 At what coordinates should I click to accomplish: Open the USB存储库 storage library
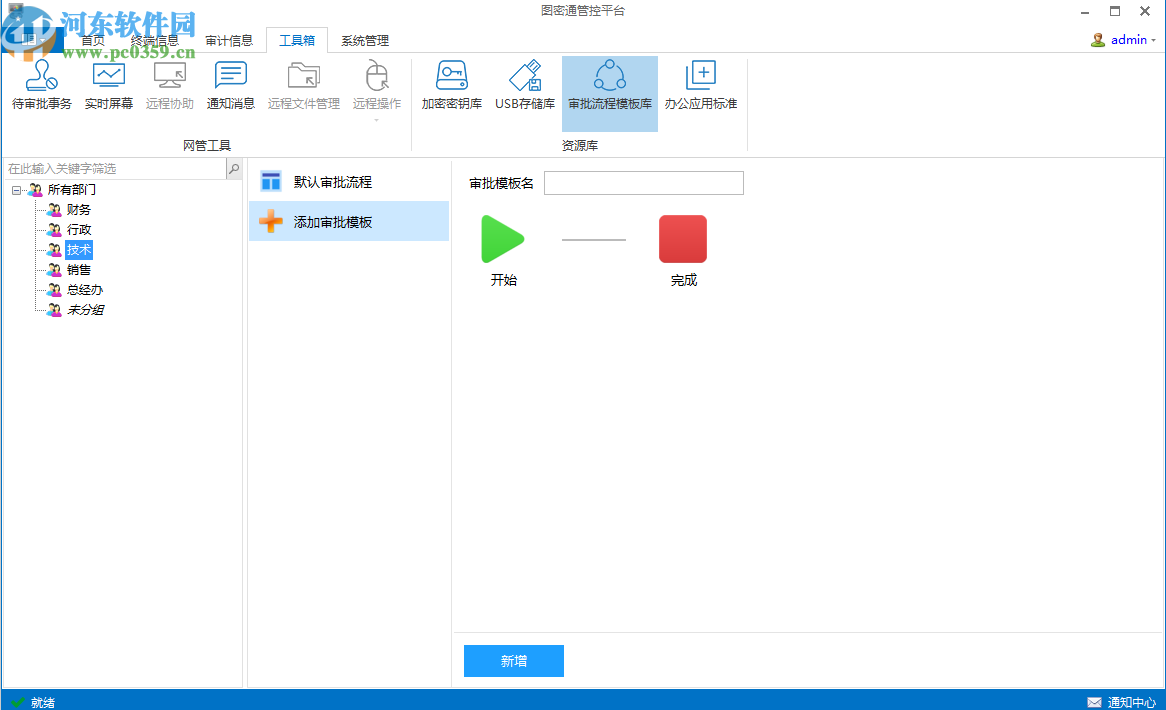tap(524, 84)
